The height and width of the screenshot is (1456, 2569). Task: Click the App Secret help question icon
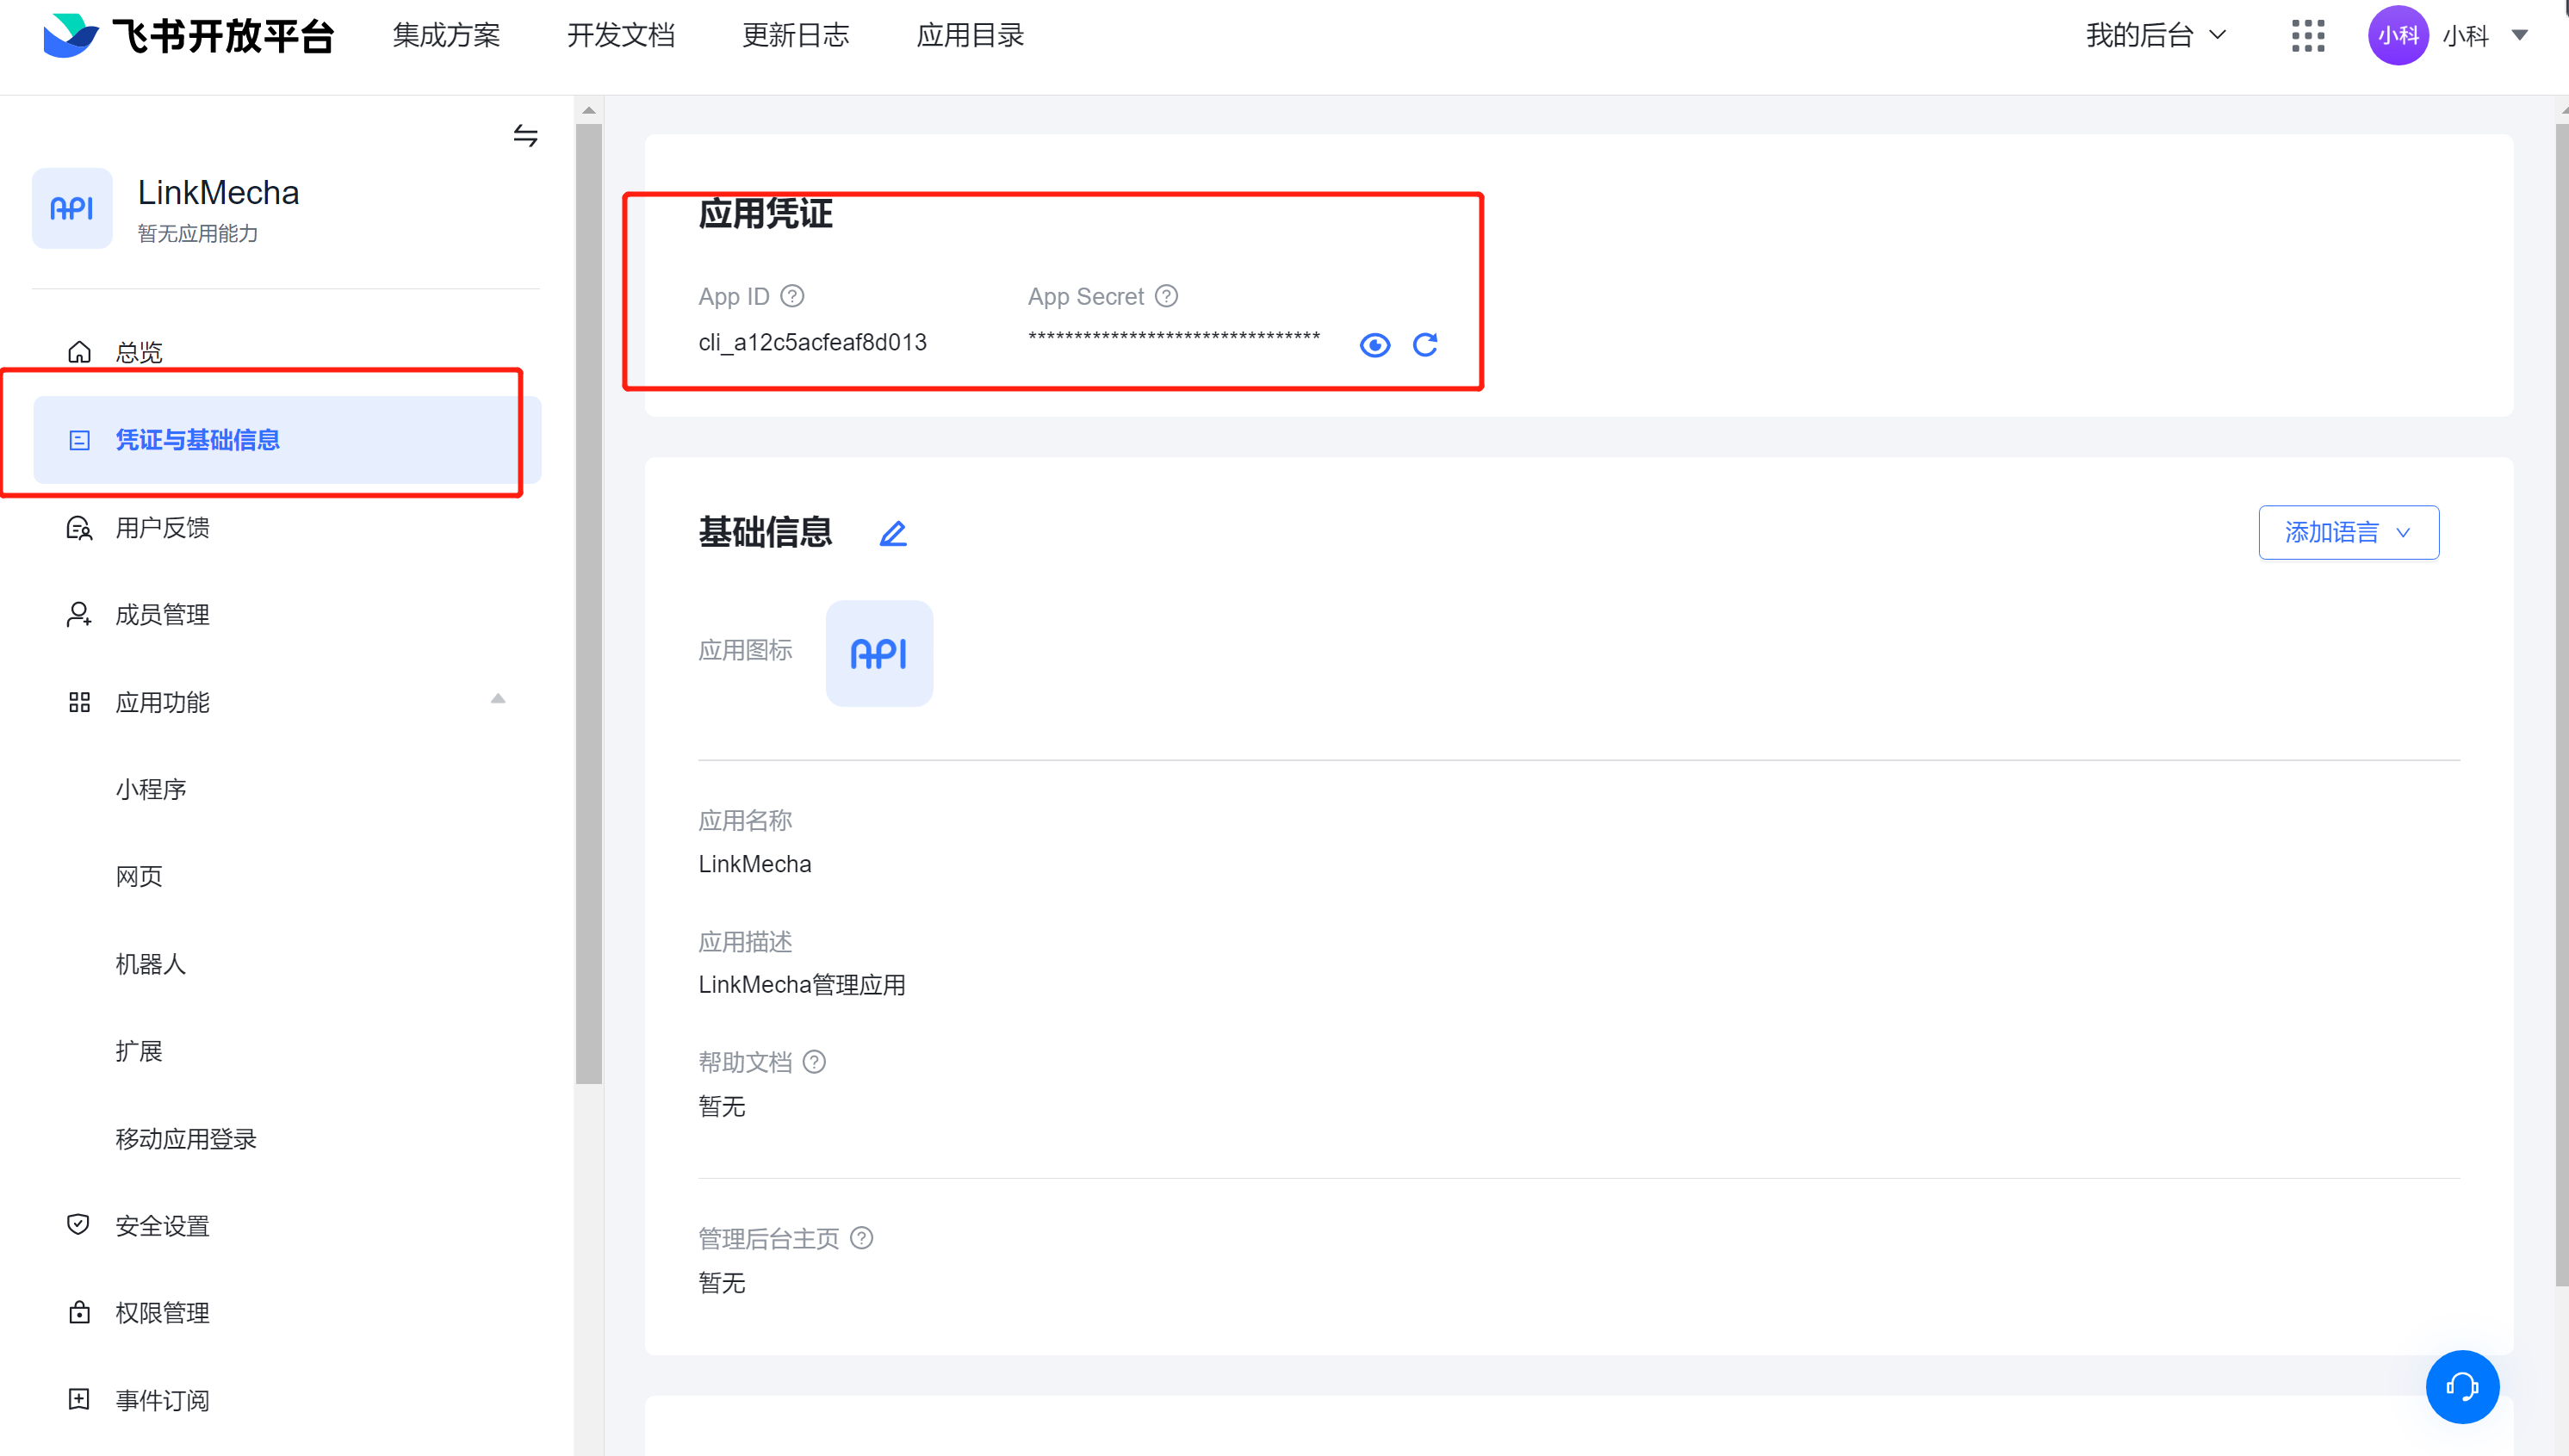click(1167, 296)
